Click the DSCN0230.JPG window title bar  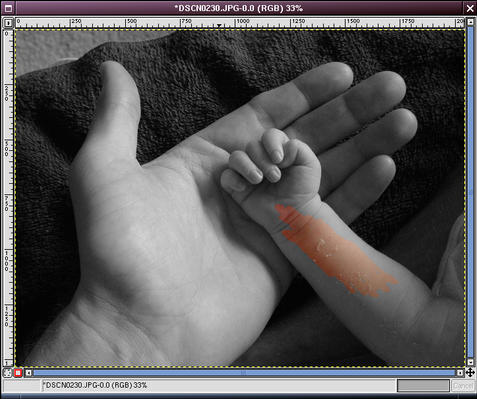[x=239, y=8]
